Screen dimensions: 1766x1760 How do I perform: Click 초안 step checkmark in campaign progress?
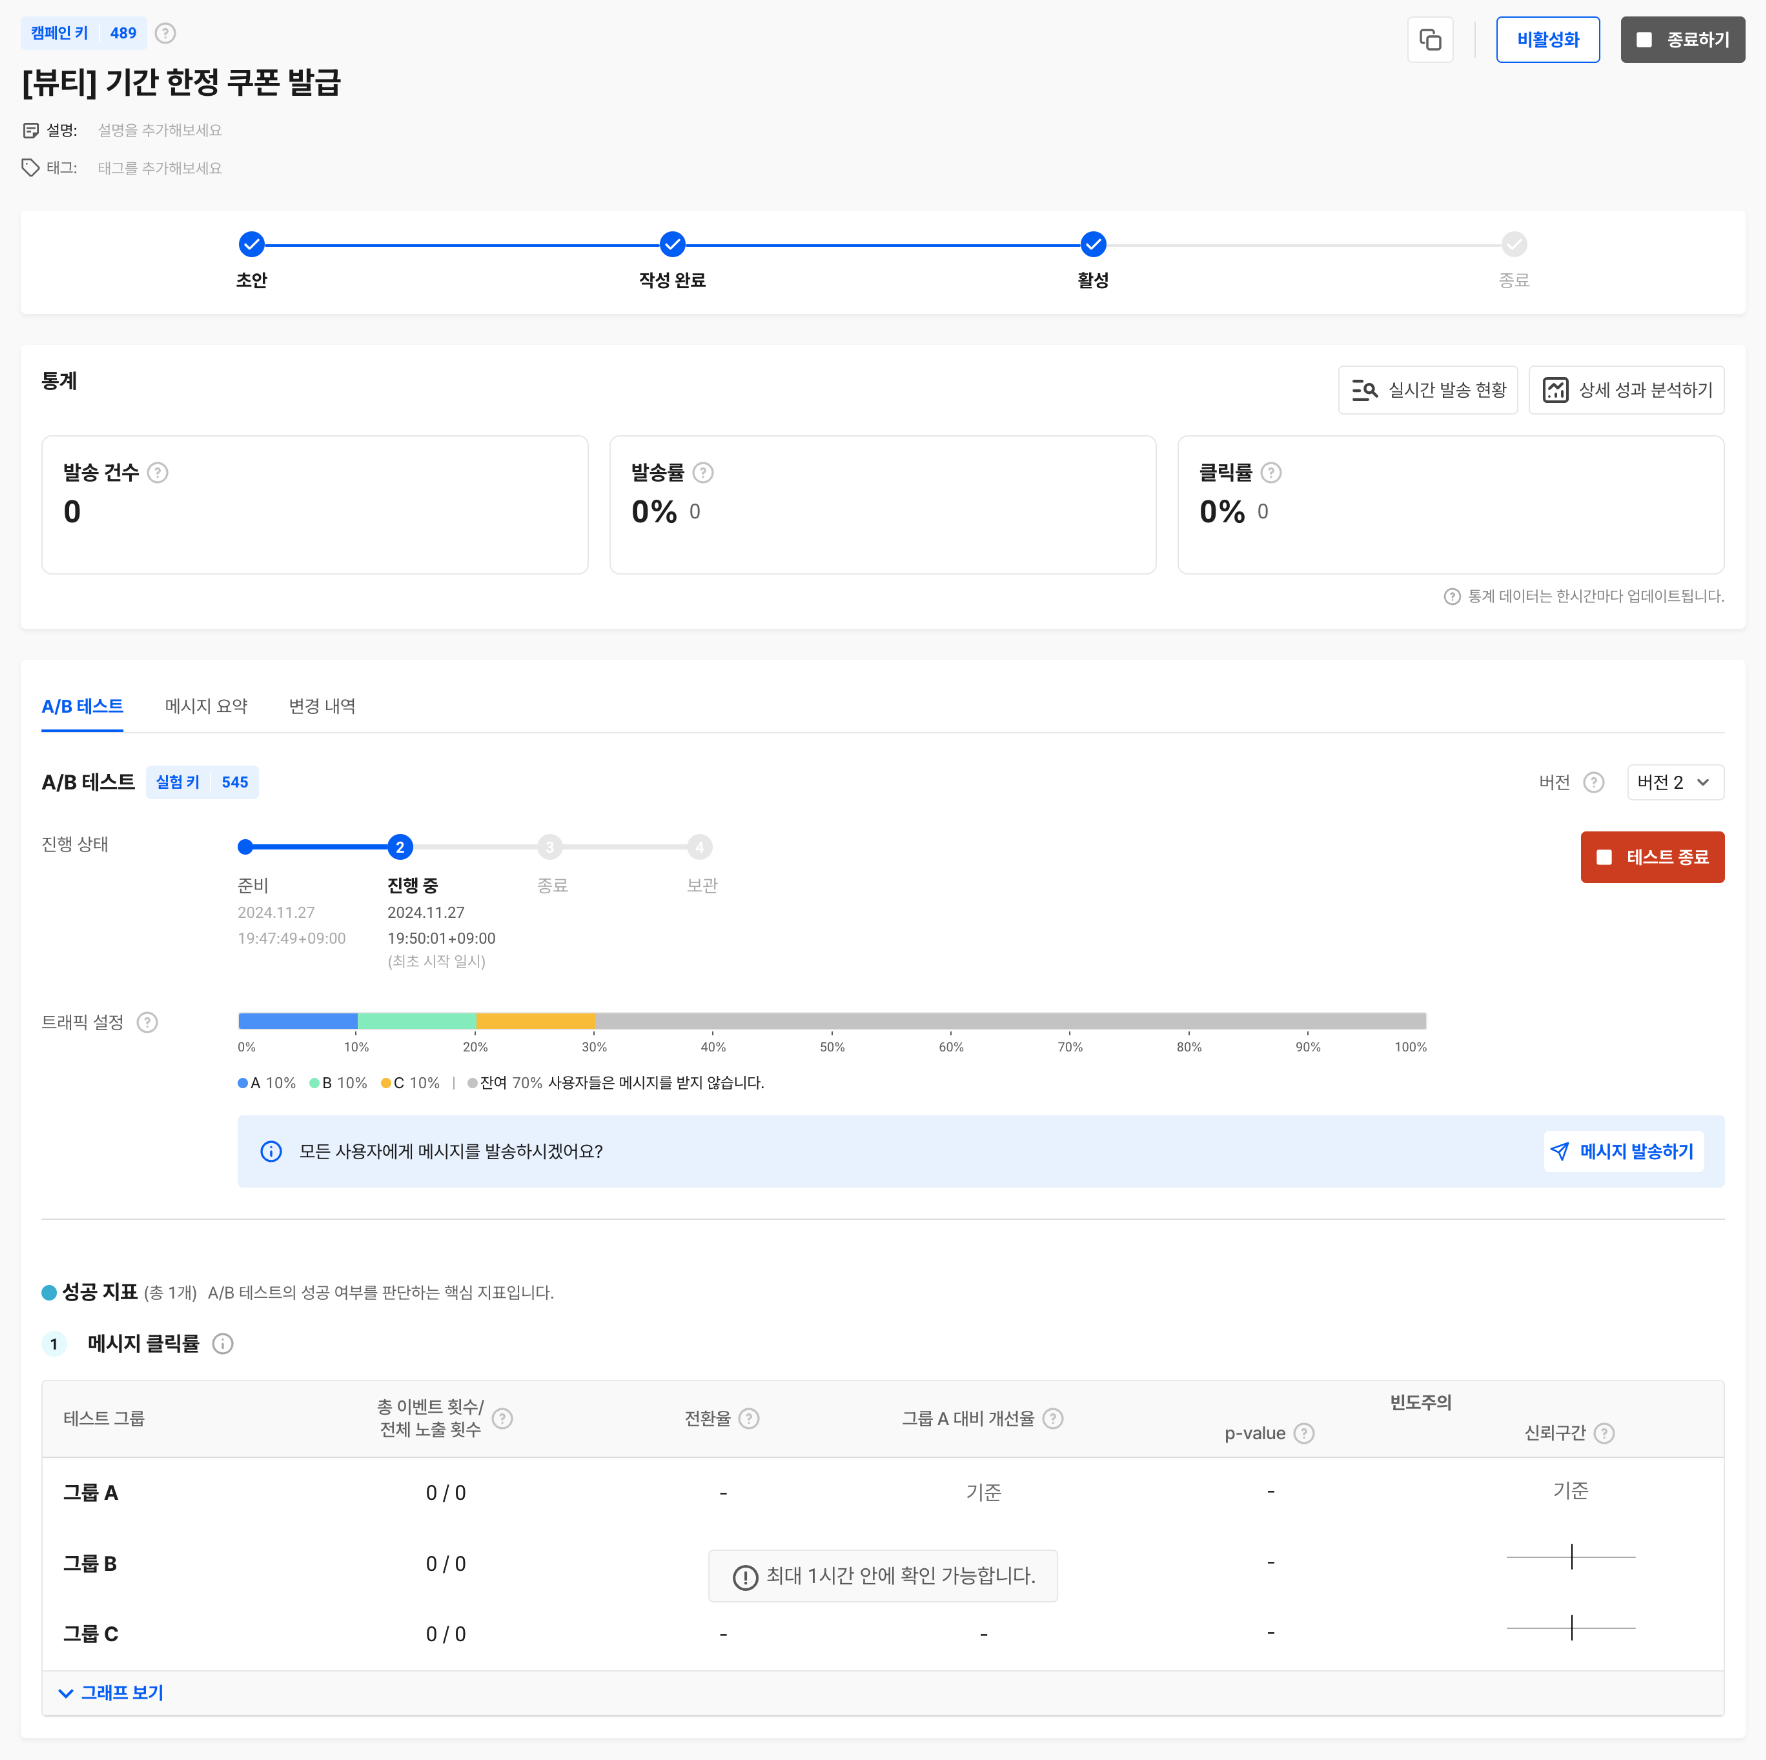pyautogui.click(x=252, y=245)
